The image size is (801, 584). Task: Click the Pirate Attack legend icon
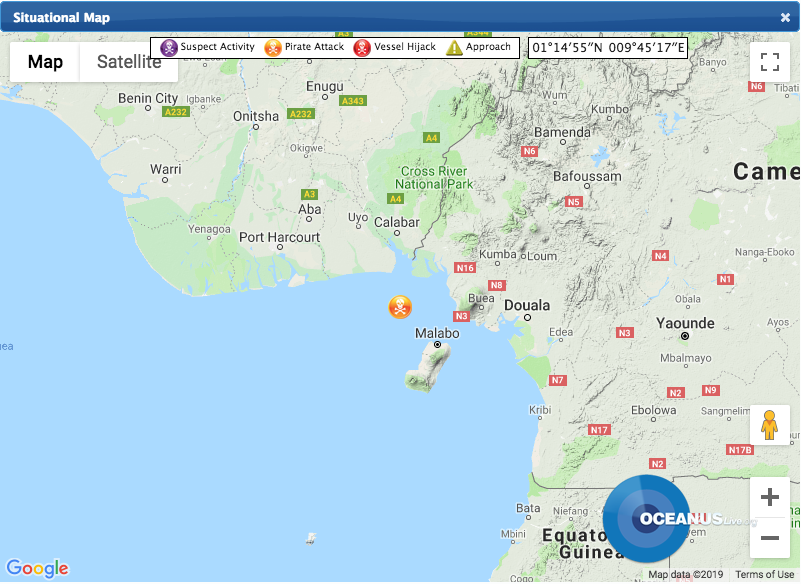click(x=273, y=48)
